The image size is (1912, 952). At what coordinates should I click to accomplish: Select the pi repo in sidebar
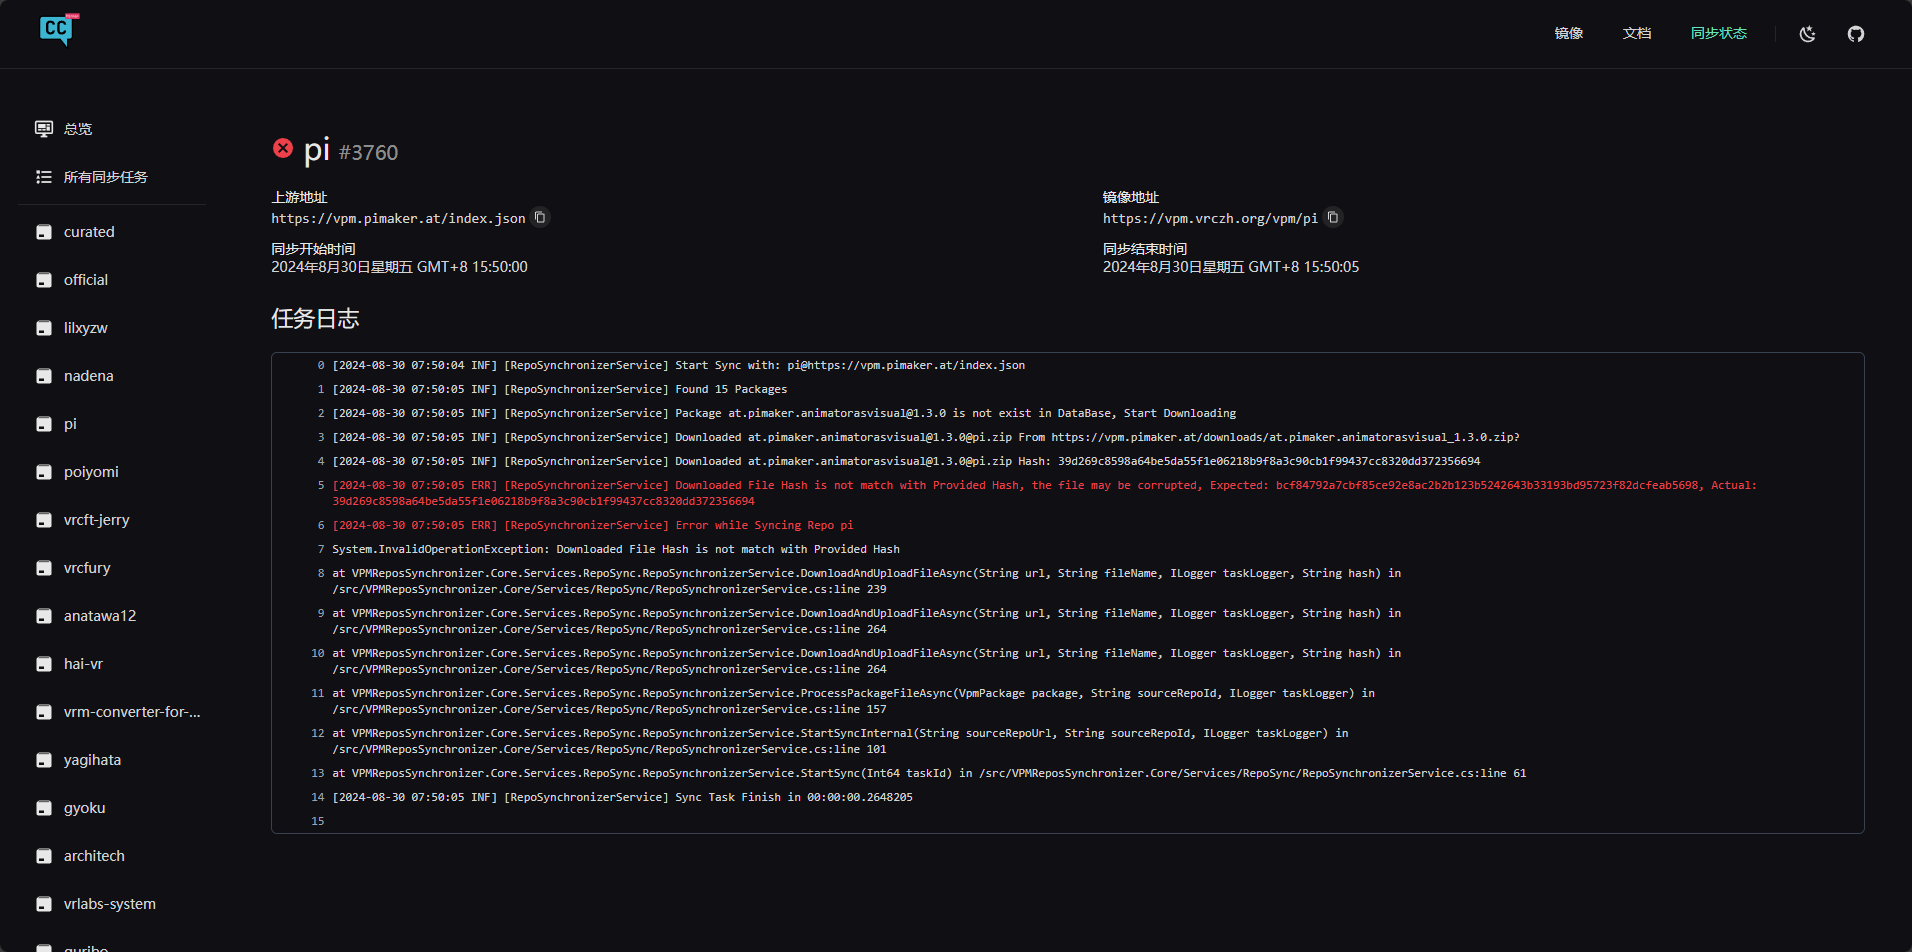tap(70, 424)
